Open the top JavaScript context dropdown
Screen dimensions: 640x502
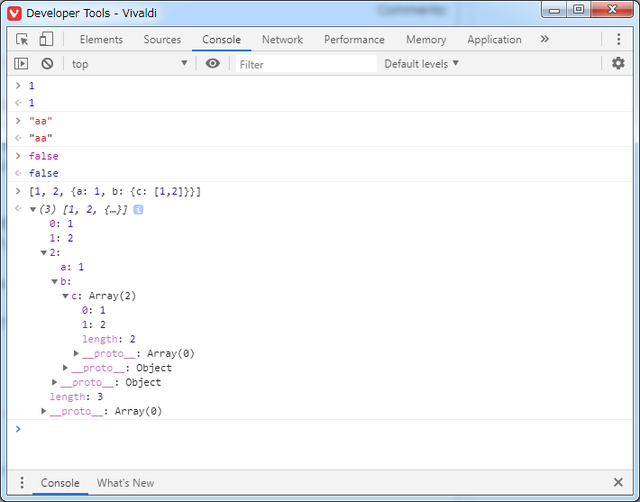tap(129, 64)
